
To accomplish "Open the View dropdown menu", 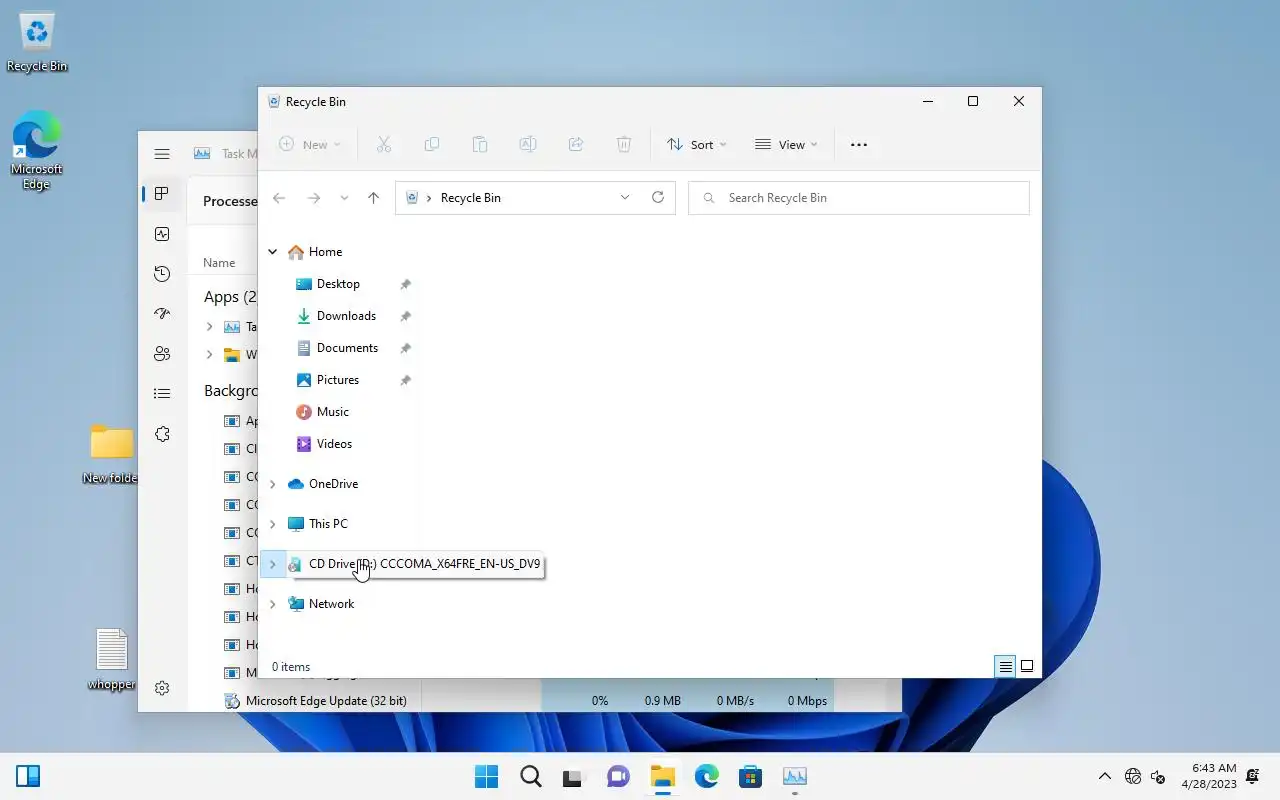I will [x=786, y=145].
